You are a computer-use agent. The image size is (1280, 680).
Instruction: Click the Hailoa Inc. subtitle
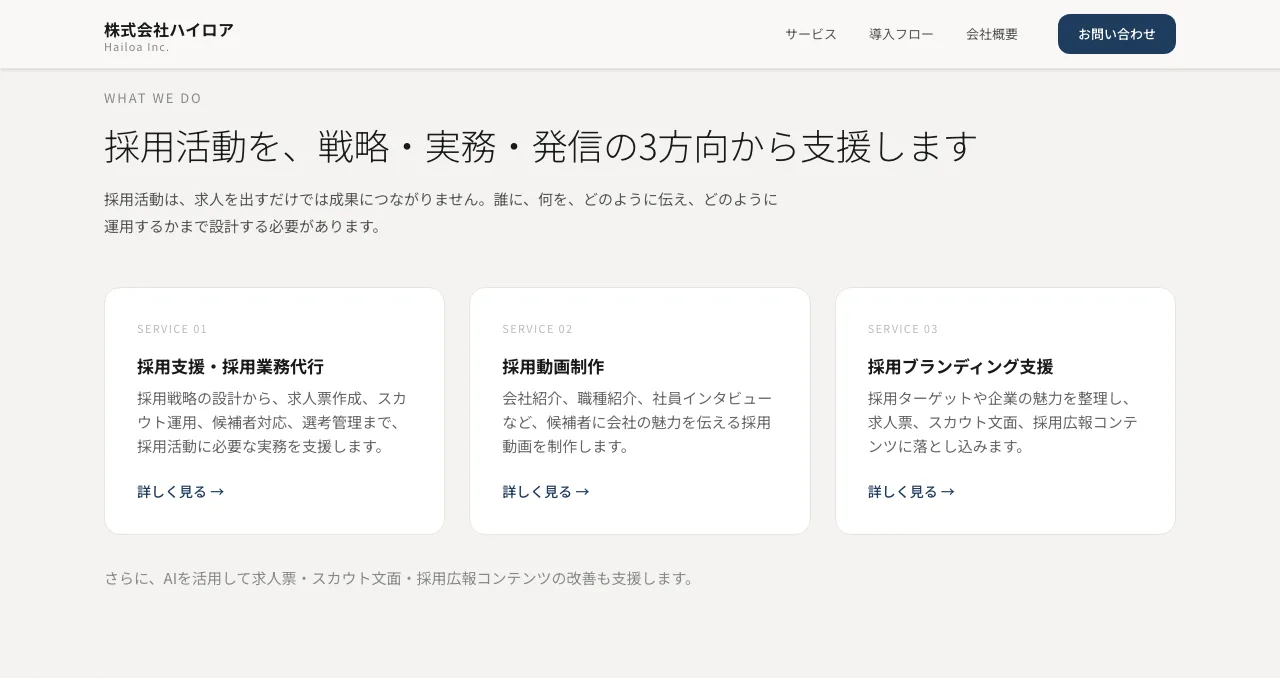[137, 47]
